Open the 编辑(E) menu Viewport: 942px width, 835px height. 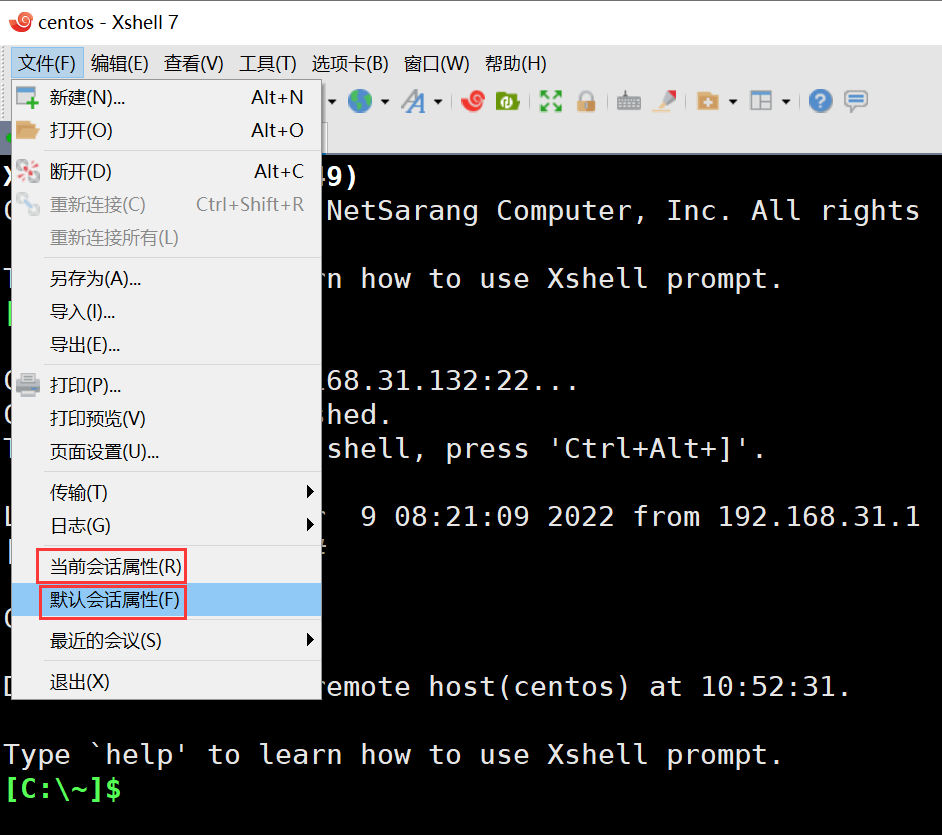[x=120, y=63]
